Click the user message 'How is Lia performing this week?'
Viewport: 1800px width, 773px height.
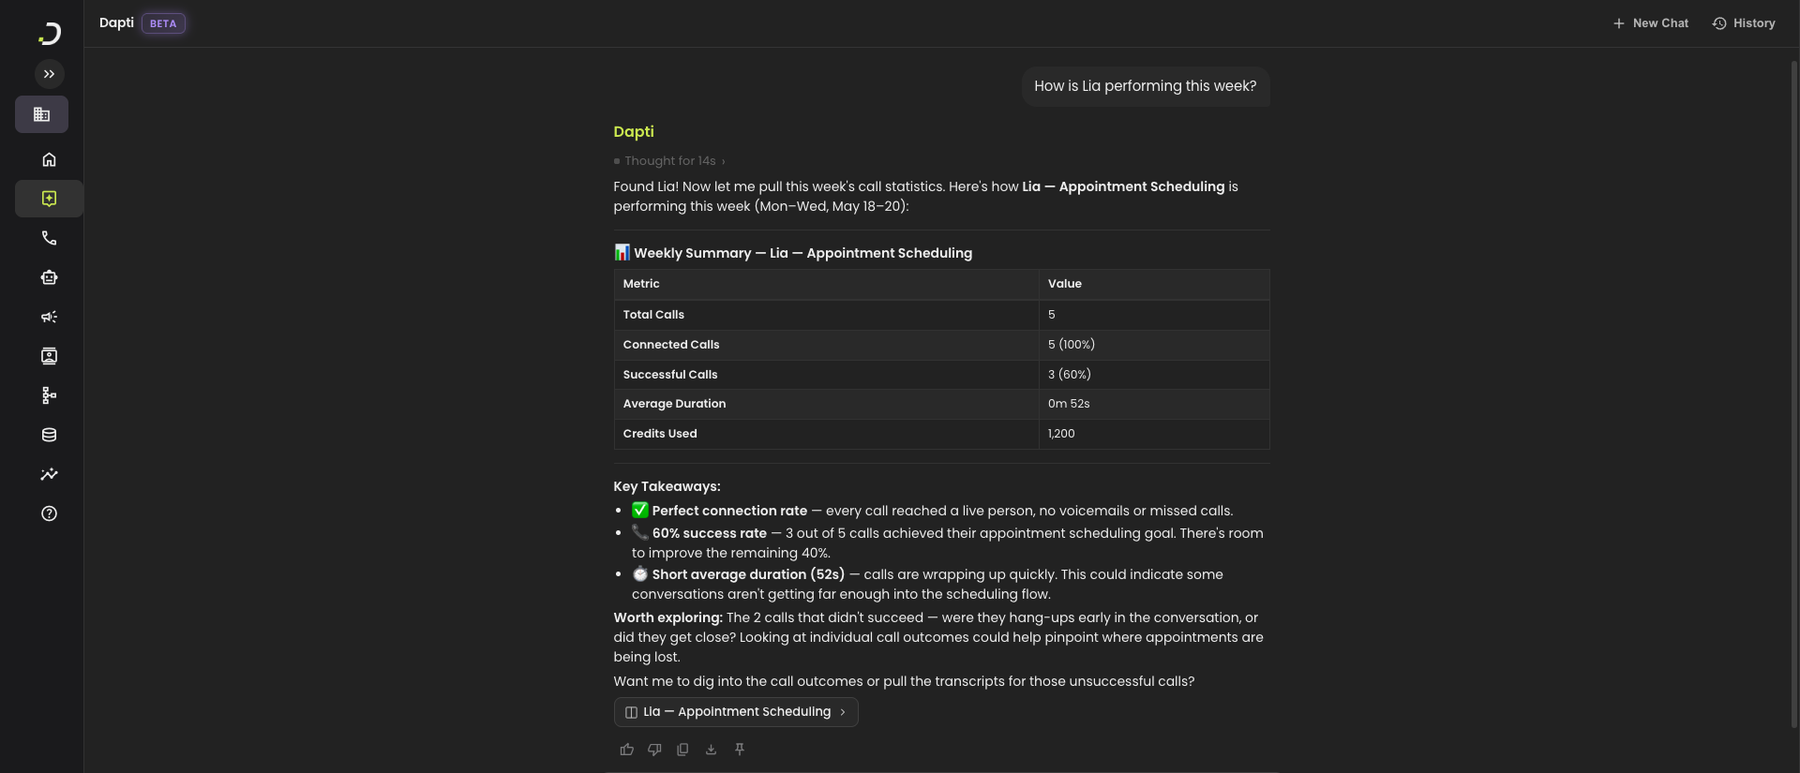[x=1145, y=86]
